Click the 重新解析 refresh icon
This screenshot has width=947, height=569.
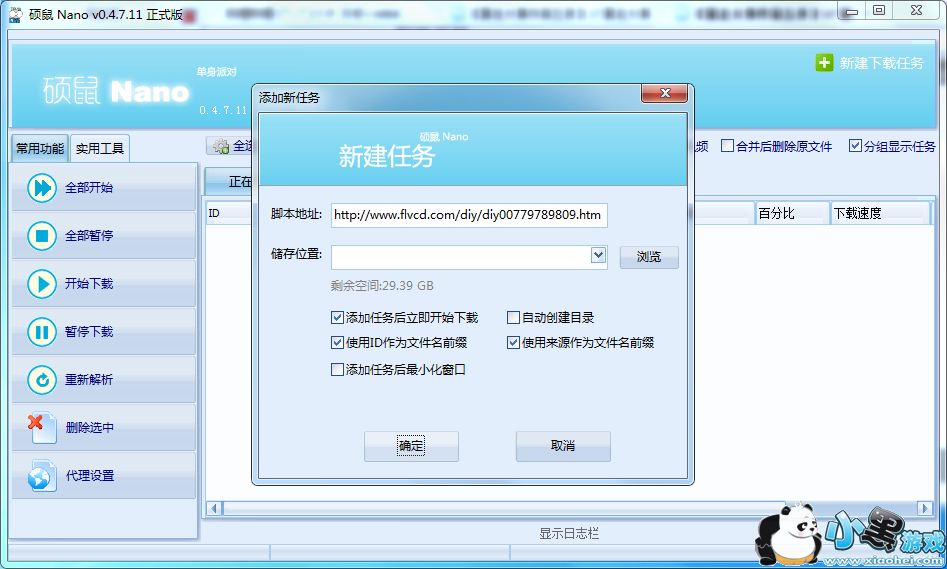42,380
